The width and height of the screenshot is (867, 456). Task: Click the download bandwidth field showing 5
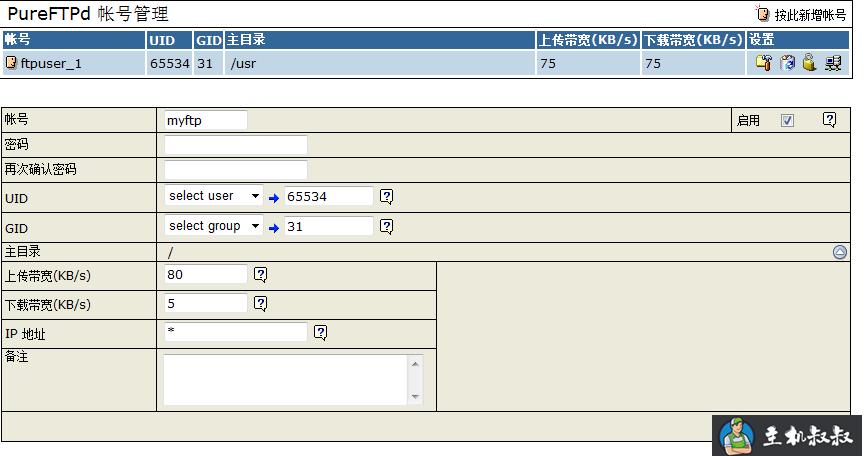coord(206,303)
